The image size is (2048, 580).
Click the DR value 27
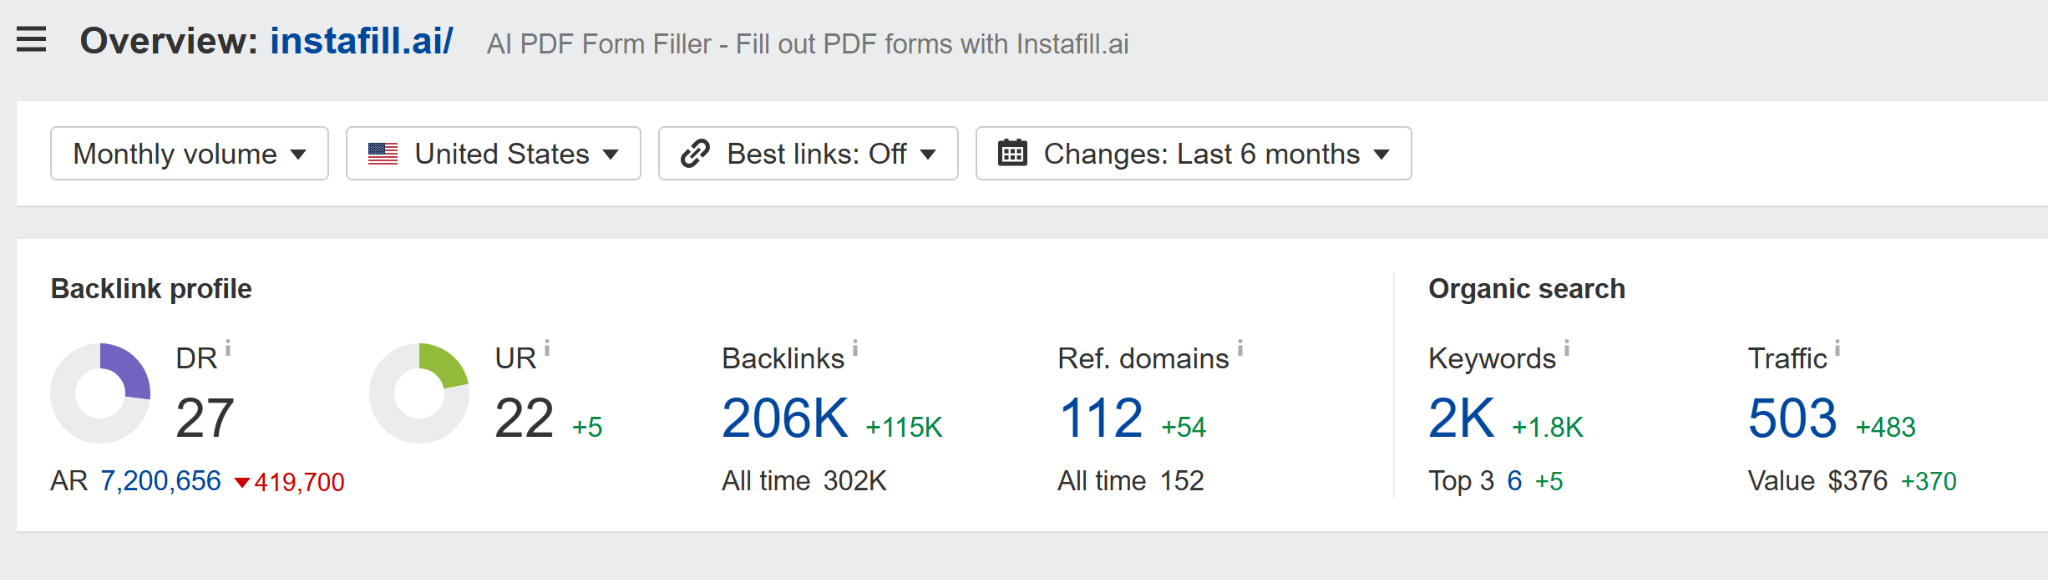(205, 418)
